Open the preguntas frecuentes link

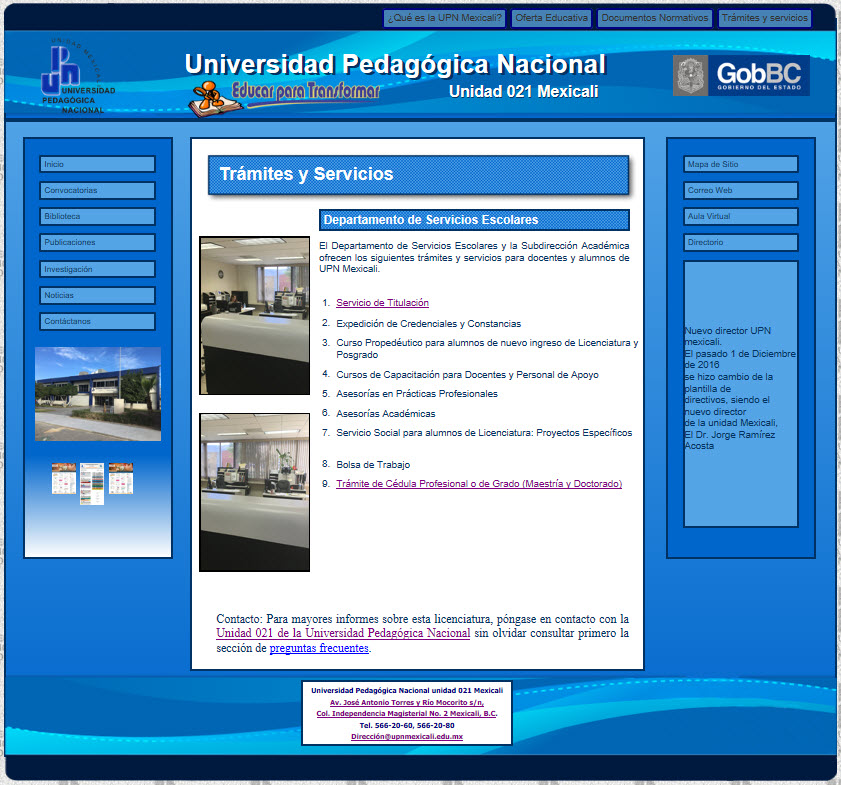pos(319,648)
